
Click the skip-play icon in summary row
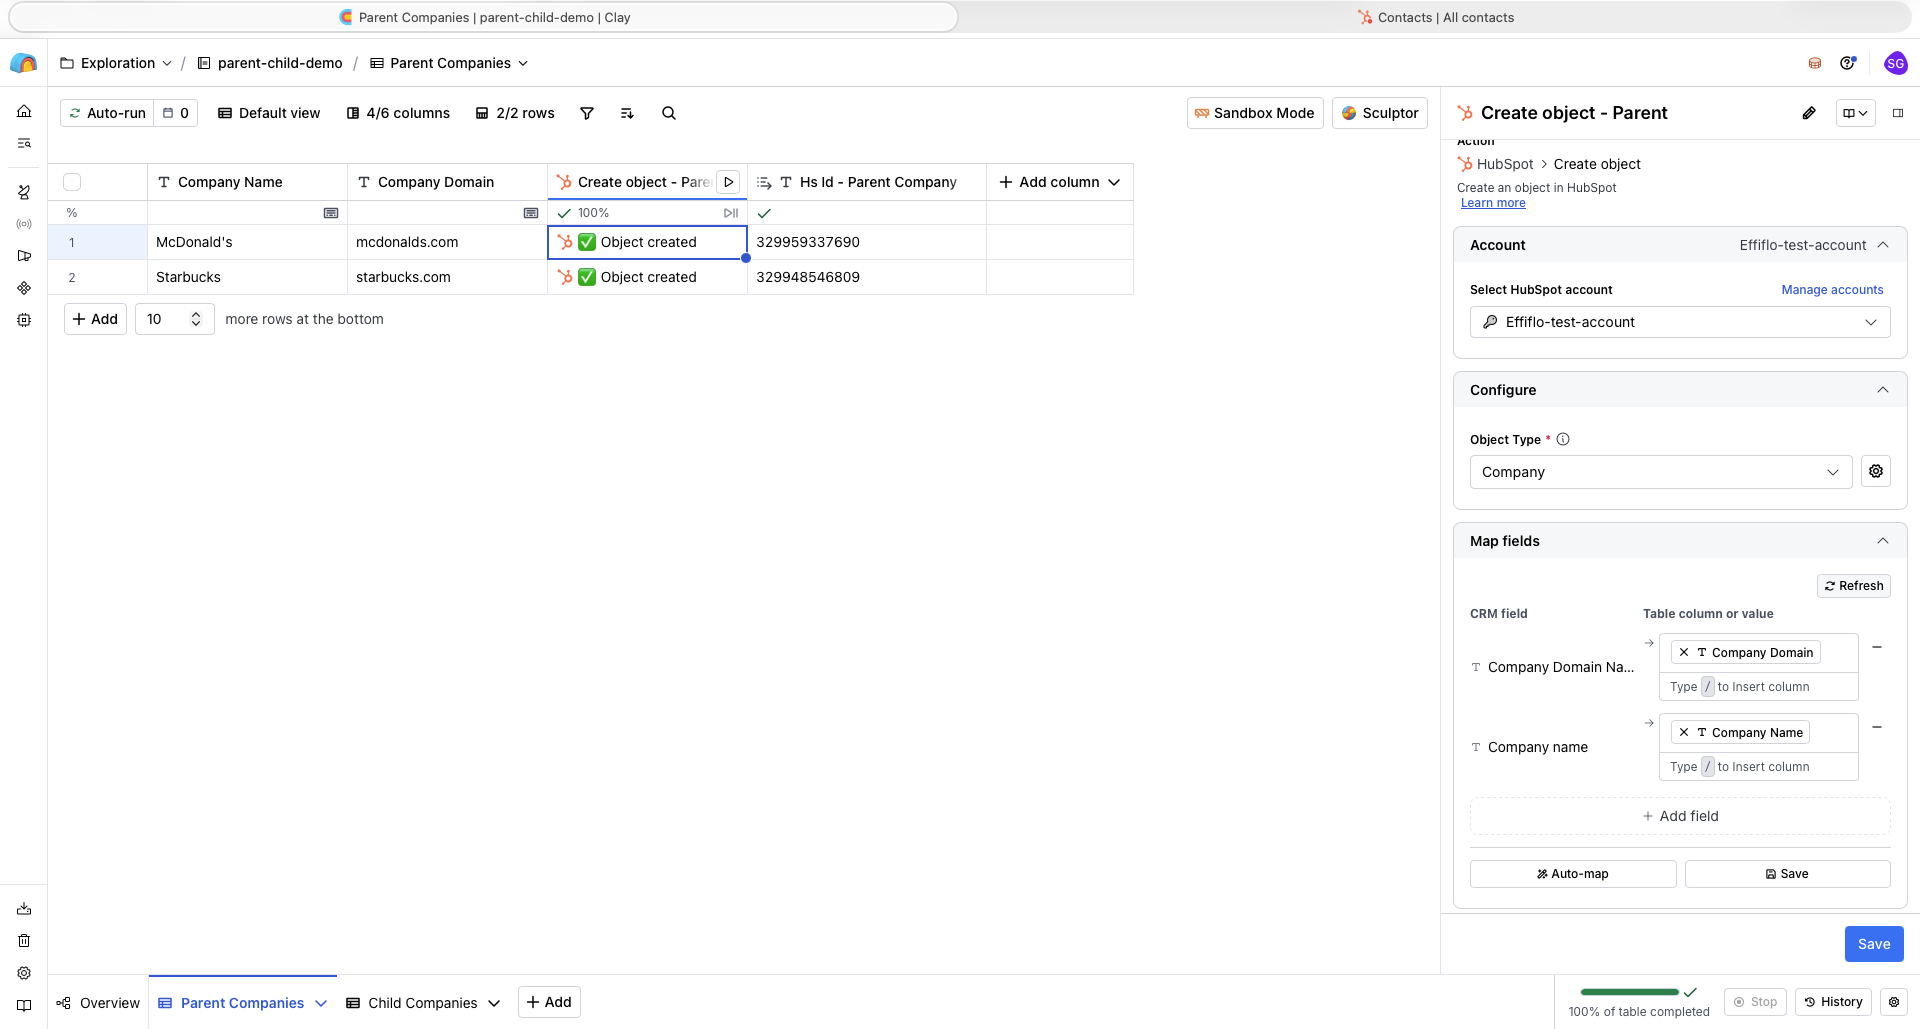[731, 213]
